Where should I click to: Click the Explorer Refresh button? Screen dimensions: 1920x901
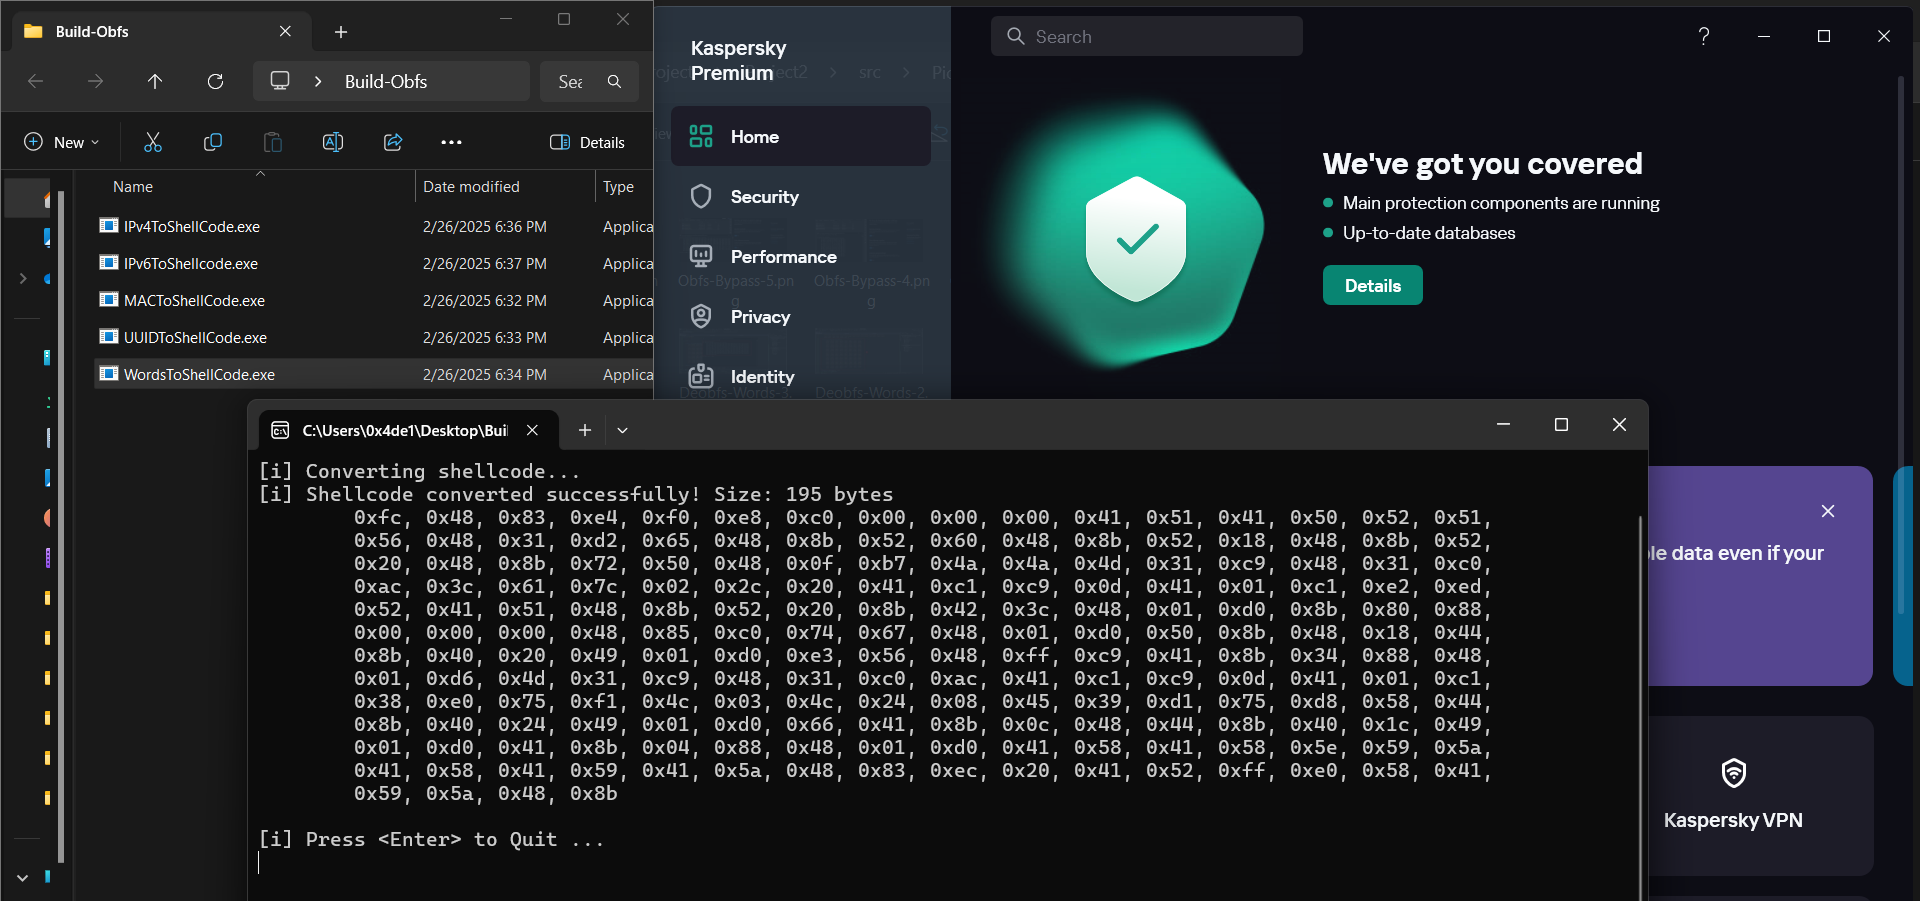click(215, 81)
